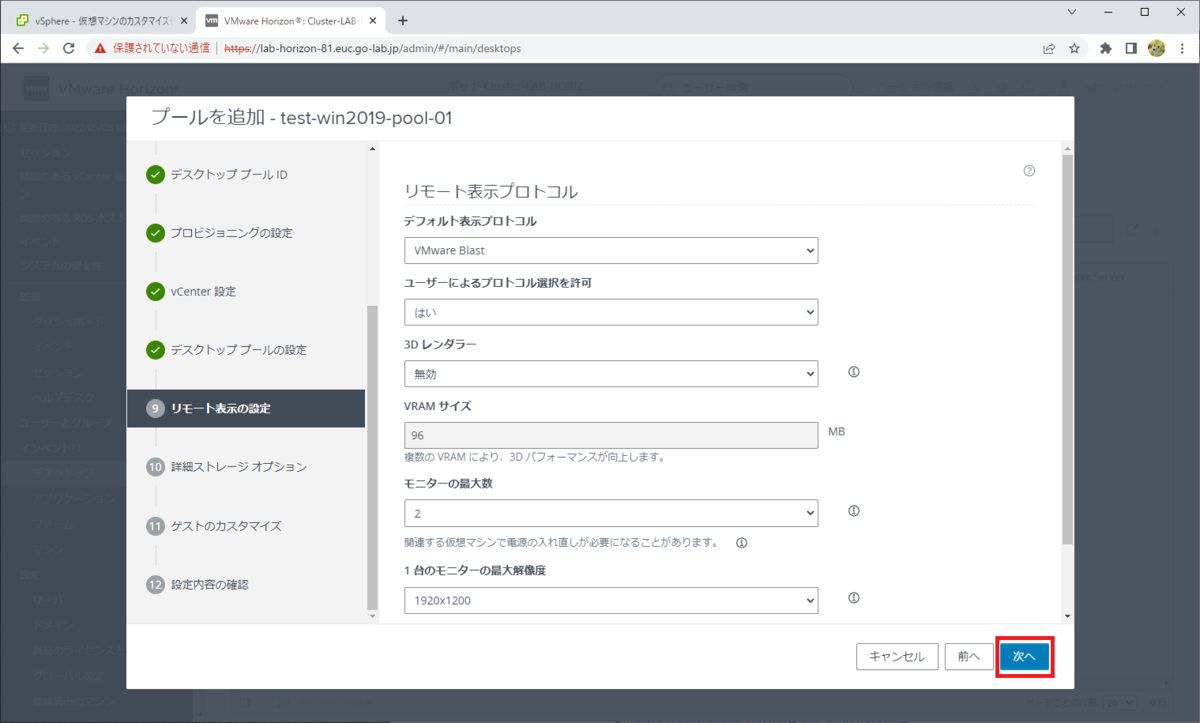The width and height of the screenshot is (1200, 723).
Task: Open the デフォルト表示プロトコル dropdown showing VMware Blast
Action: (x=611, y=250)
